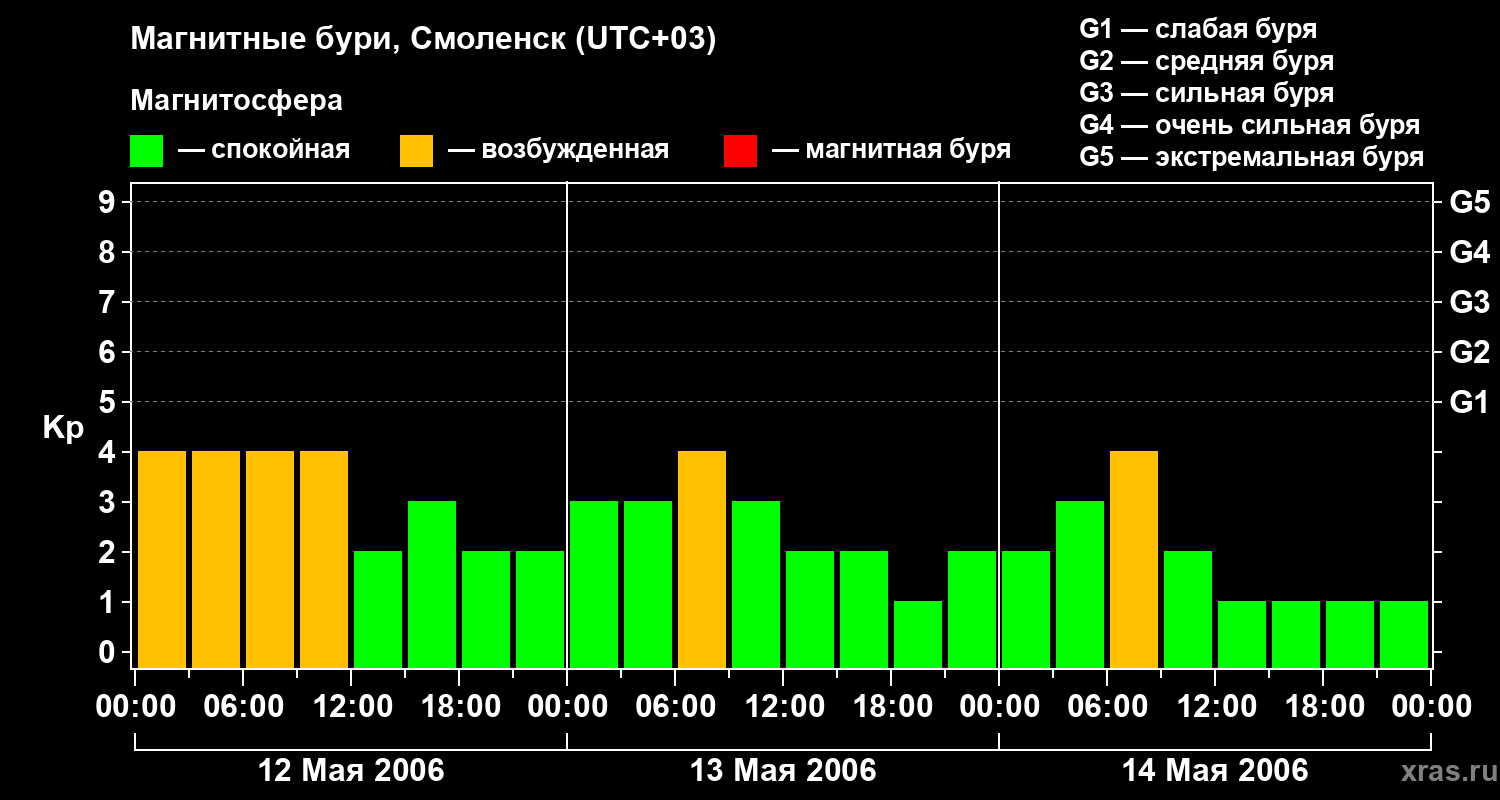Click the '— магнитная буря' legend label

pos(891,150)
